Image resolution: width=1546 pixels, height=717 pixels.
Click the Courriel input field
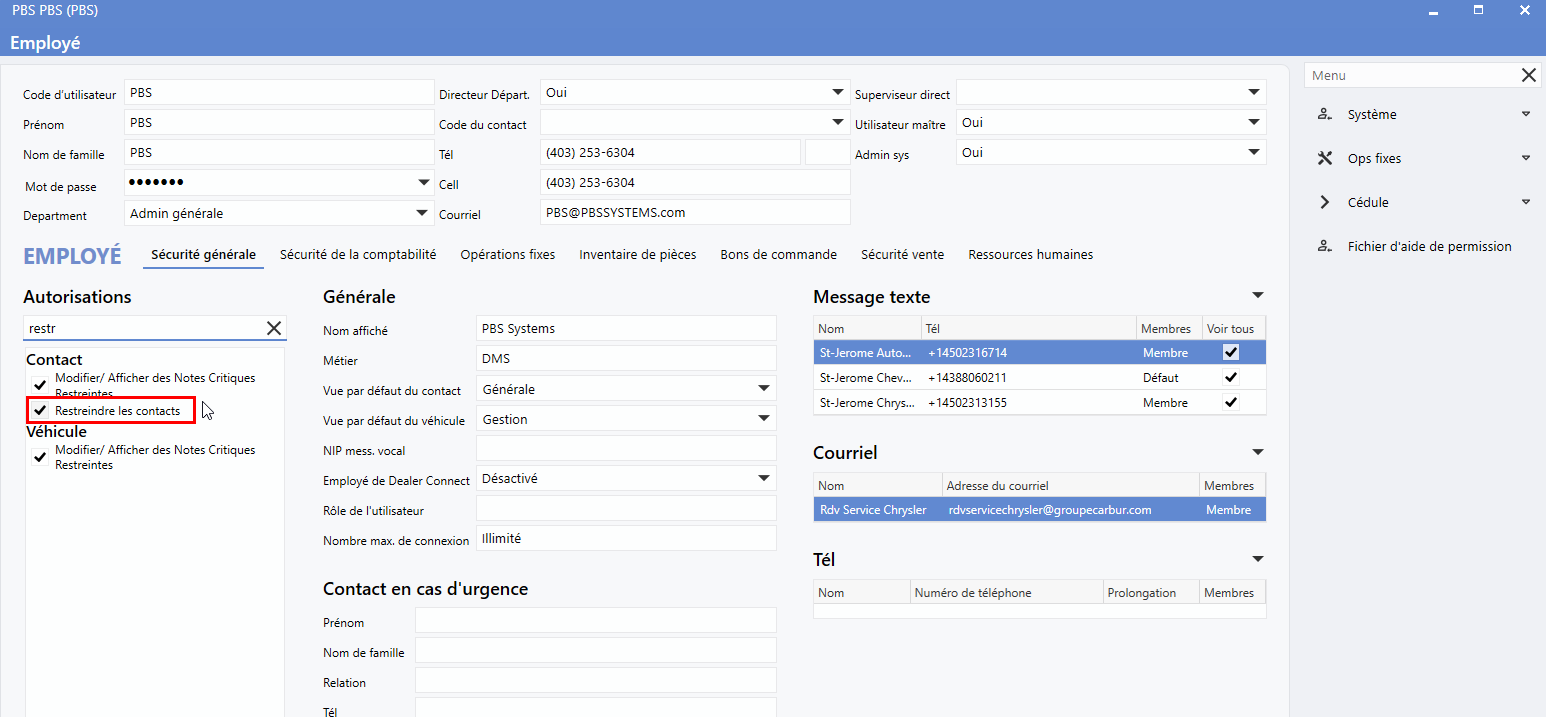click(x=694, y=213)
